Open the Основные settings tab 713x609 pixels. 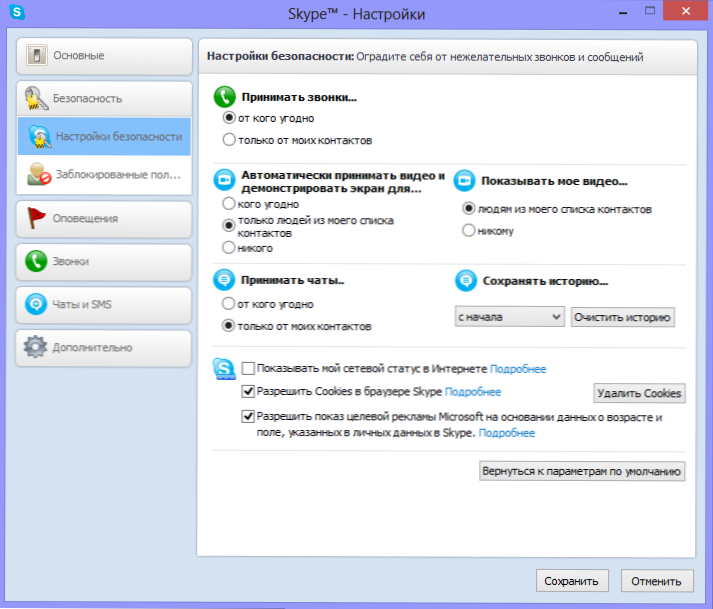(104, 56)
